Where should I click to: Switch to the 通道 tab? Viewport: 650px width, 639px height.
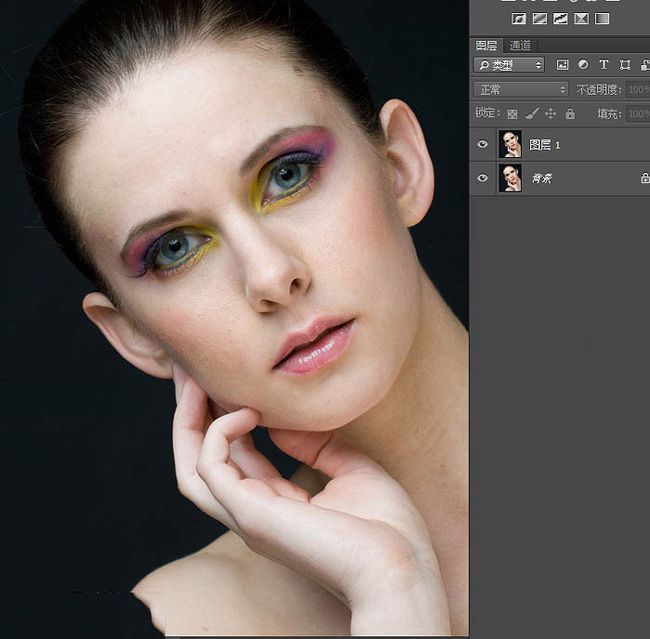pos(520,45)
